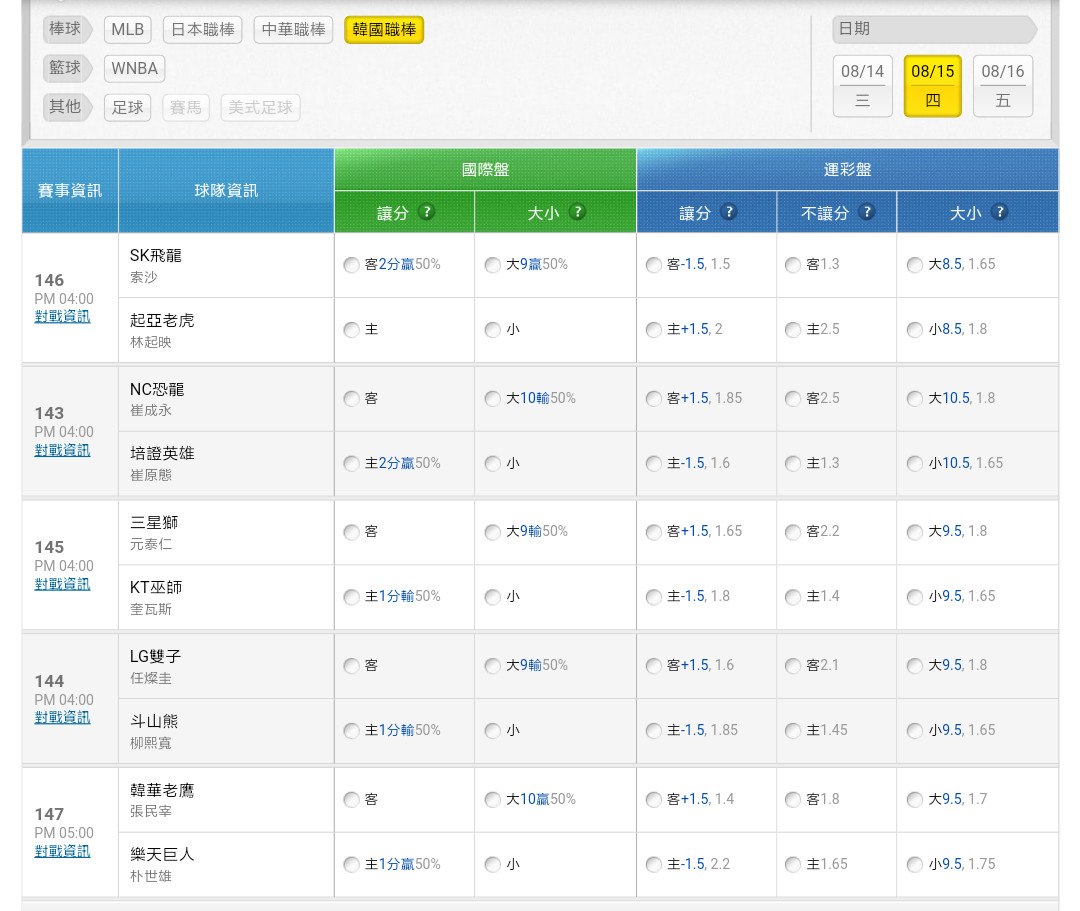
Task: Select 大9贏50% in game 146
Action: [x=492, y=265]
